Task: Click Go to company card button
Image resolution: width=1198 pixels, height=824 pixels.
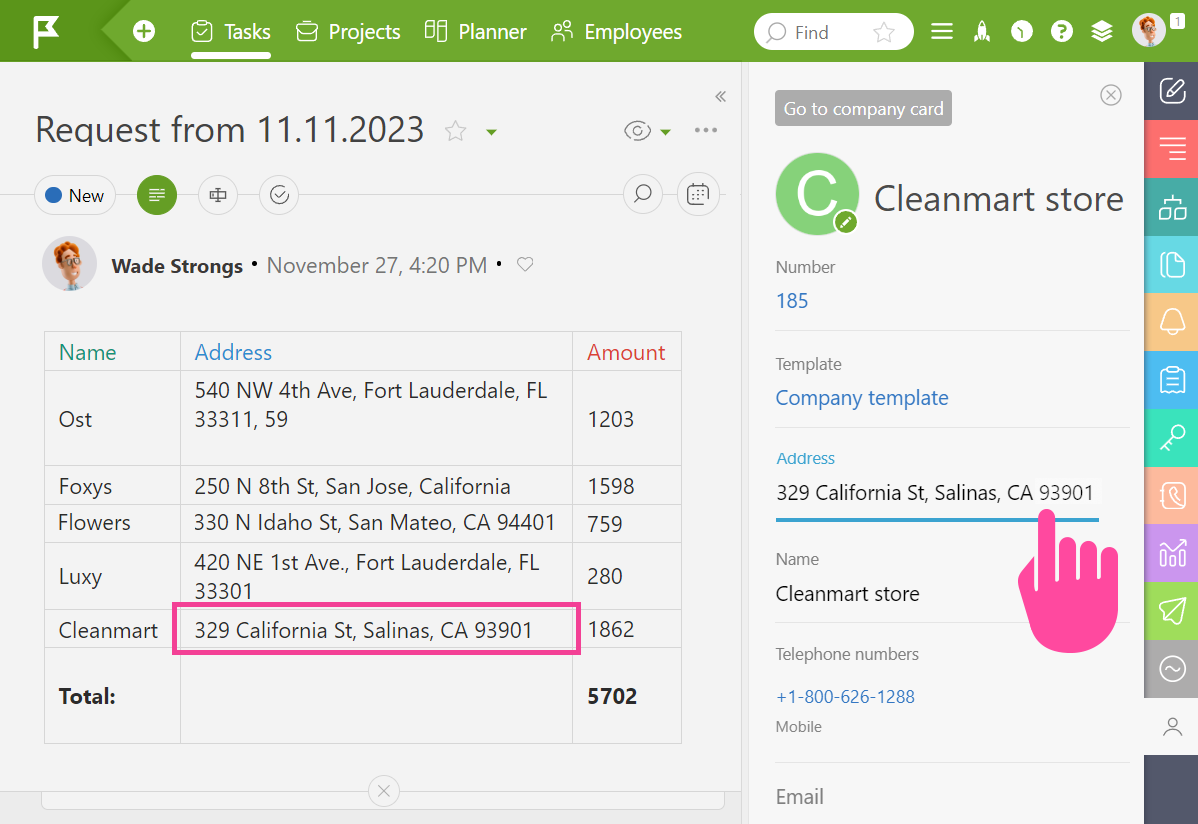Action: pos(863,109)
